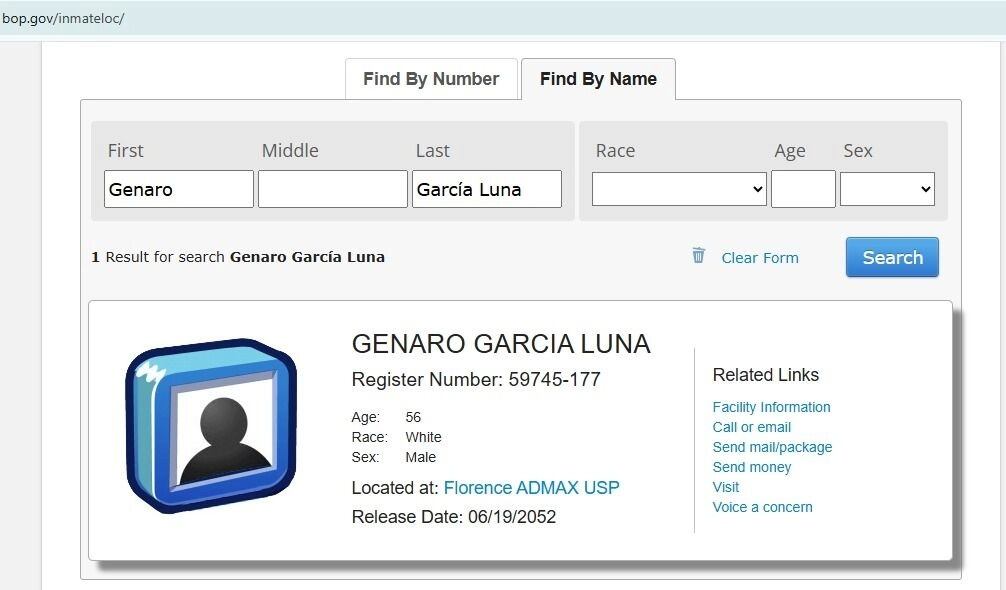Open the Send mail/package link

772,447
